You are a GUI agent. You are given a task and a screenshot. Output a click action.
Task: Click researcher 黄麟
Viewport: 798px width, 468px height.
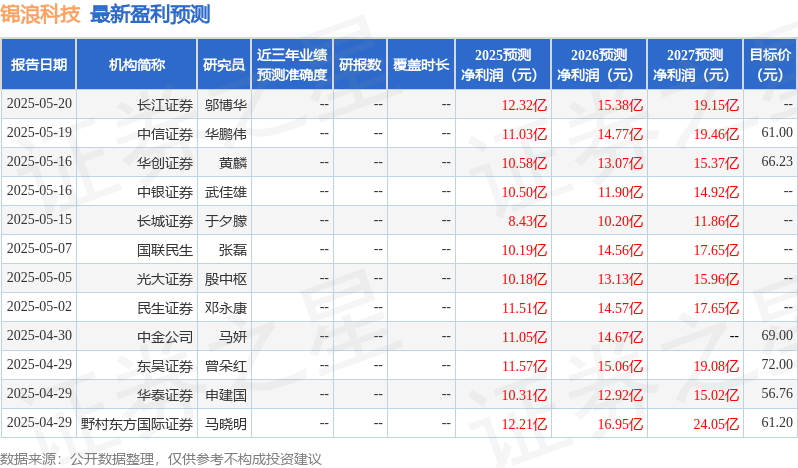tap(233, 163)
